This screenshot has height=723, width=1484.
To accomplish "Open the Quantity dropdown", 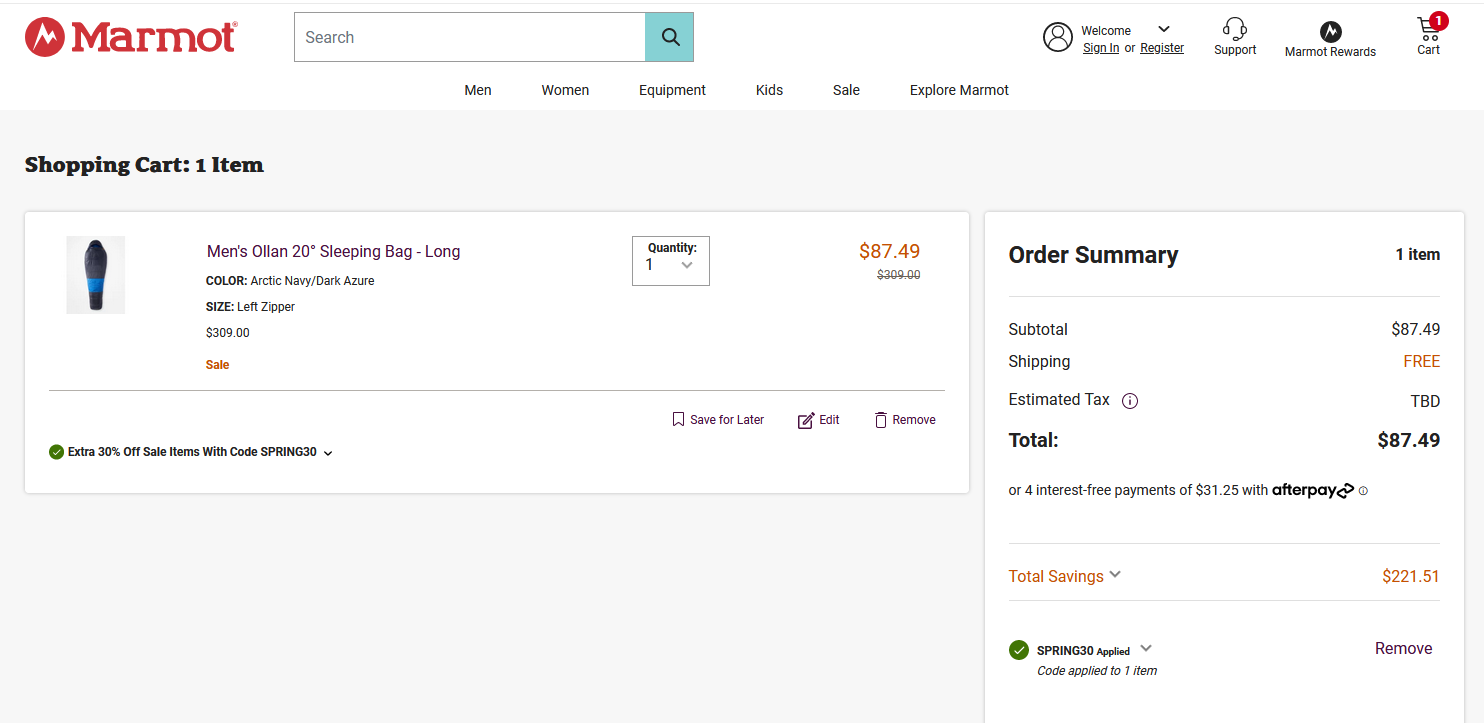I will [671, 261].
